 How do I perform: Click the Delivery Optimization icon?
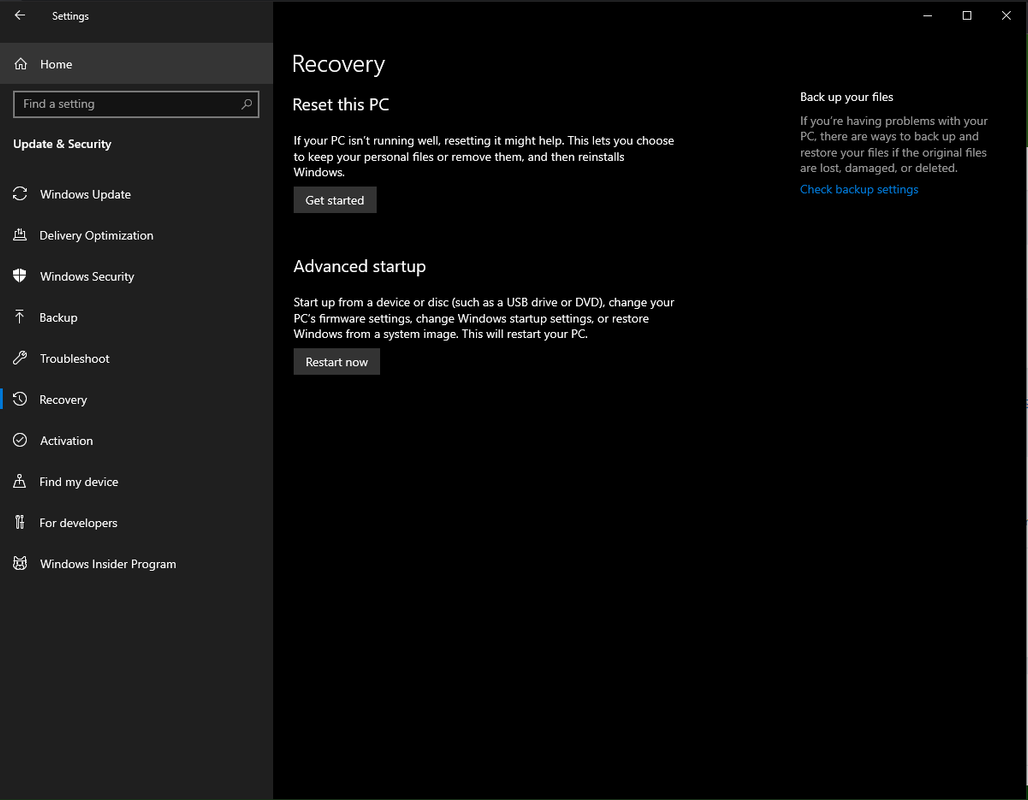(x=20, y=235)
